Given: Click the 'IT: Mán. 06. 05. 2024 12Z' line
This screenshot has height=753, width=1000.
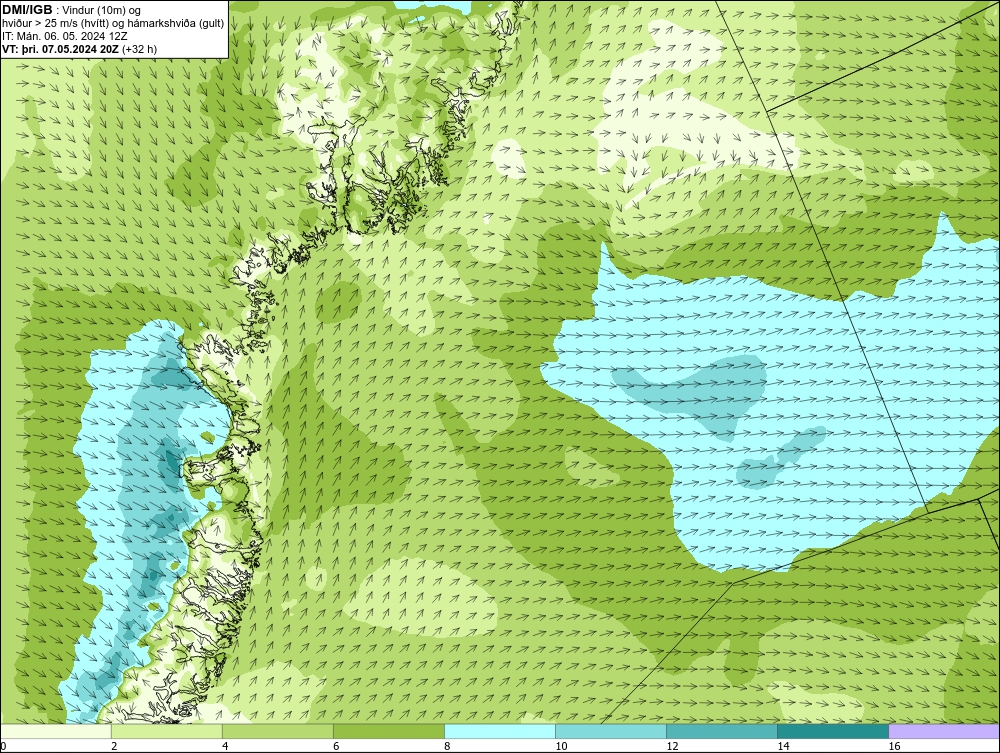Looking at the screenshot, I should 64,36.
